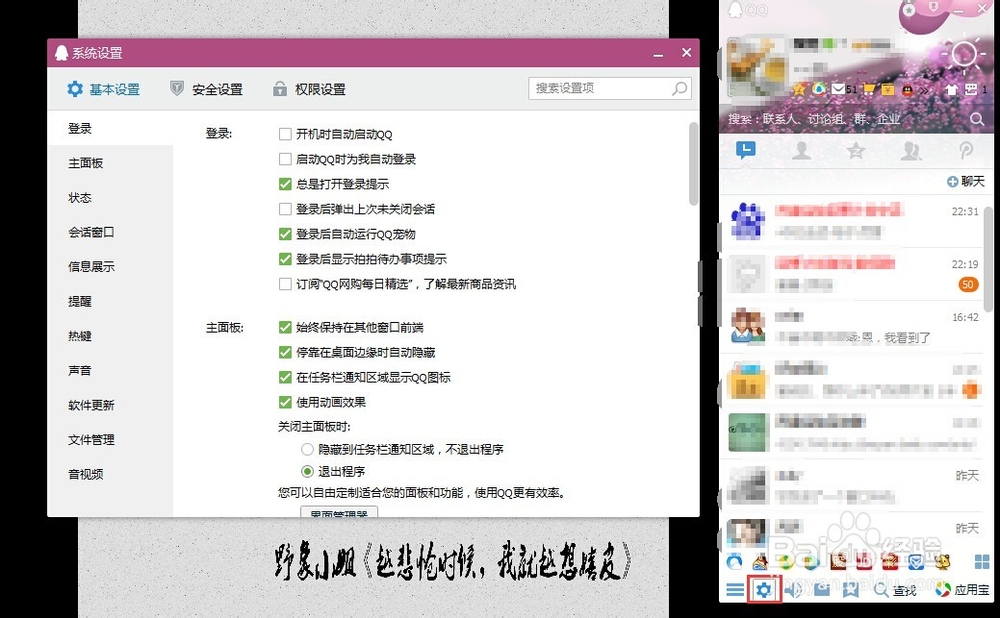
Task: Open Tencent Weibo icon beside the star
Action: point(818,89)
